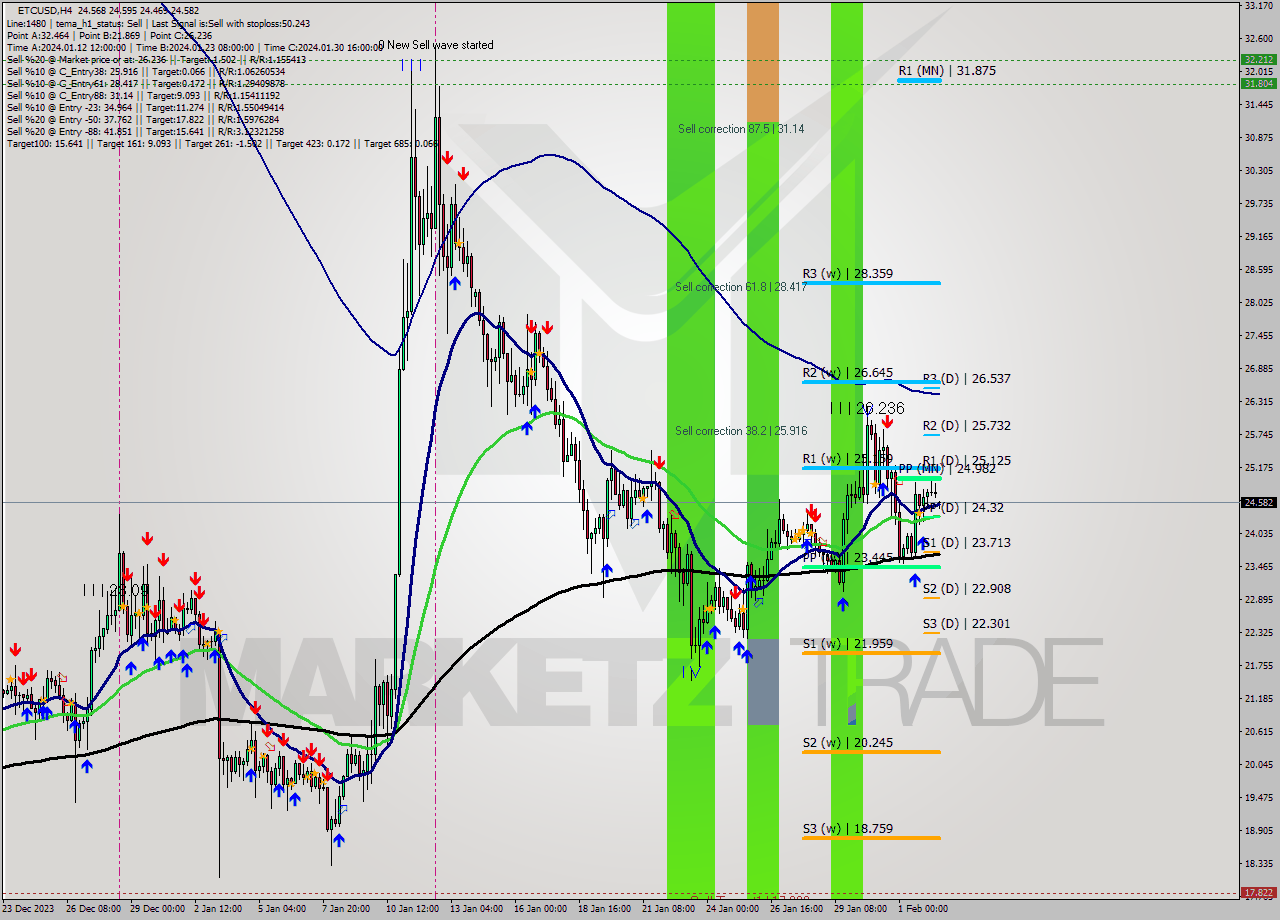Click the R3 (D) | 26.537 label
Image resolution: width=1280 pixels, height=920 pixels.
click(x=966, y=379)
